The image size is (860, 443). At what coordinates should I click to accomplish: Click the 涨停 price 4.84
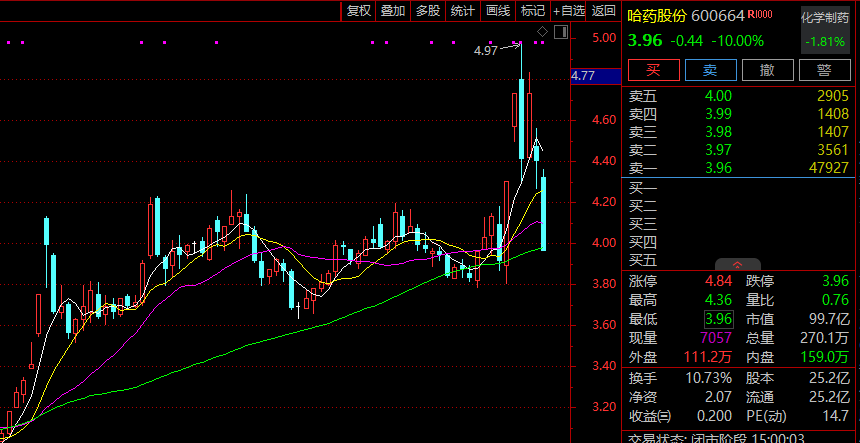tap(718, 282)
